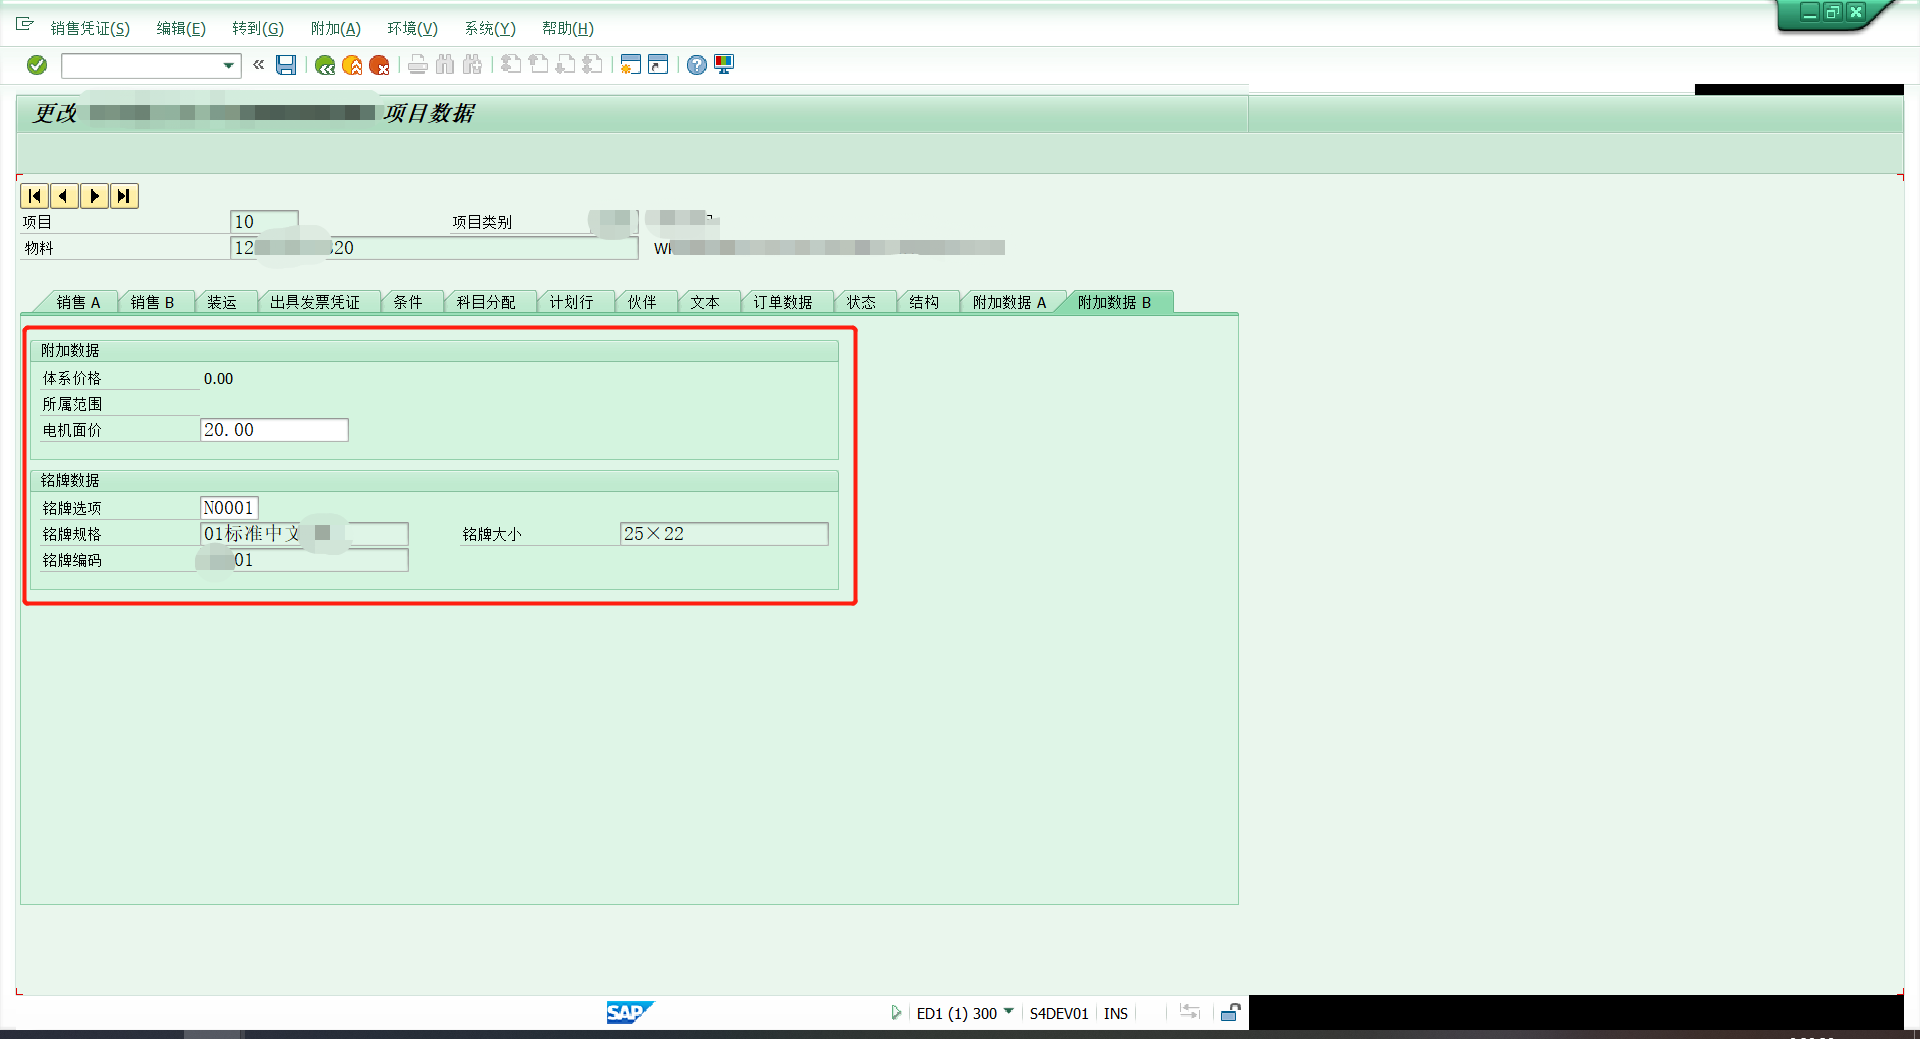Image resolution: width=1920 pixels, height=1039 pixels.
Task: Expand status bar triangle arrow
Action: point(896,1013)
